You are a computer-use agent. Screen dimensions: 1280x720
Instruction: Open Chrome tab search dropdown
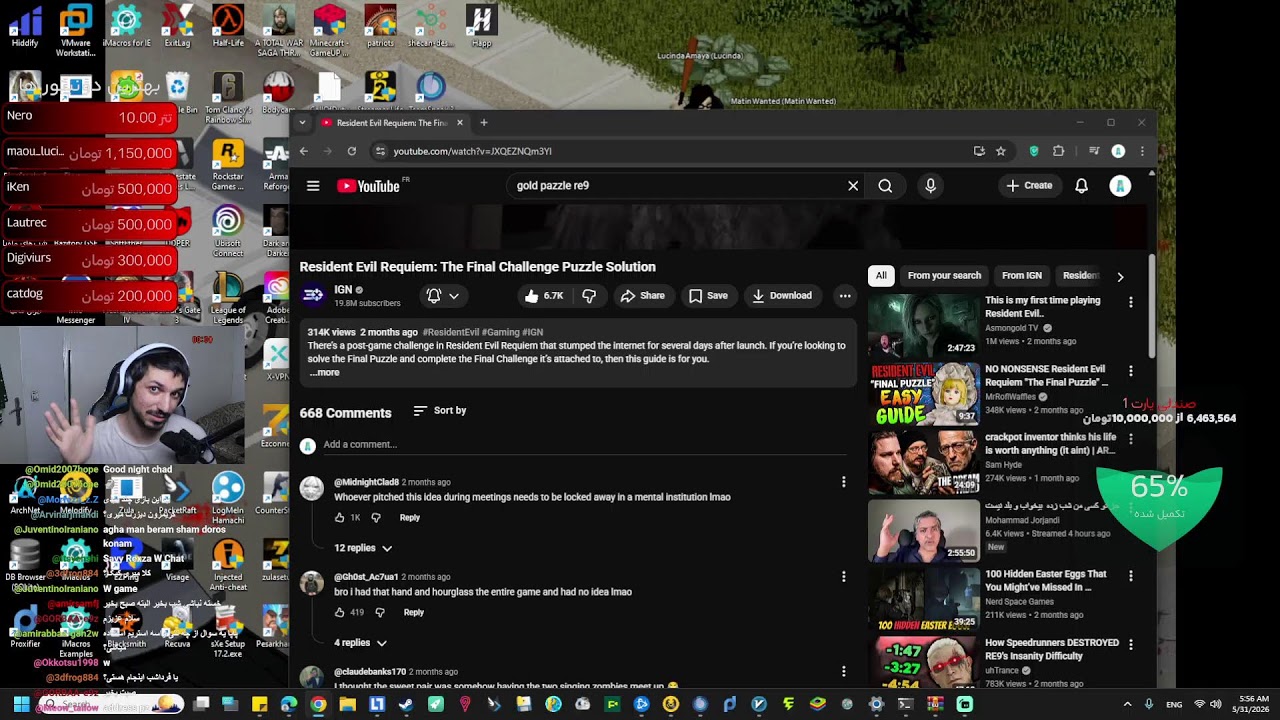[x=302, y=123]
